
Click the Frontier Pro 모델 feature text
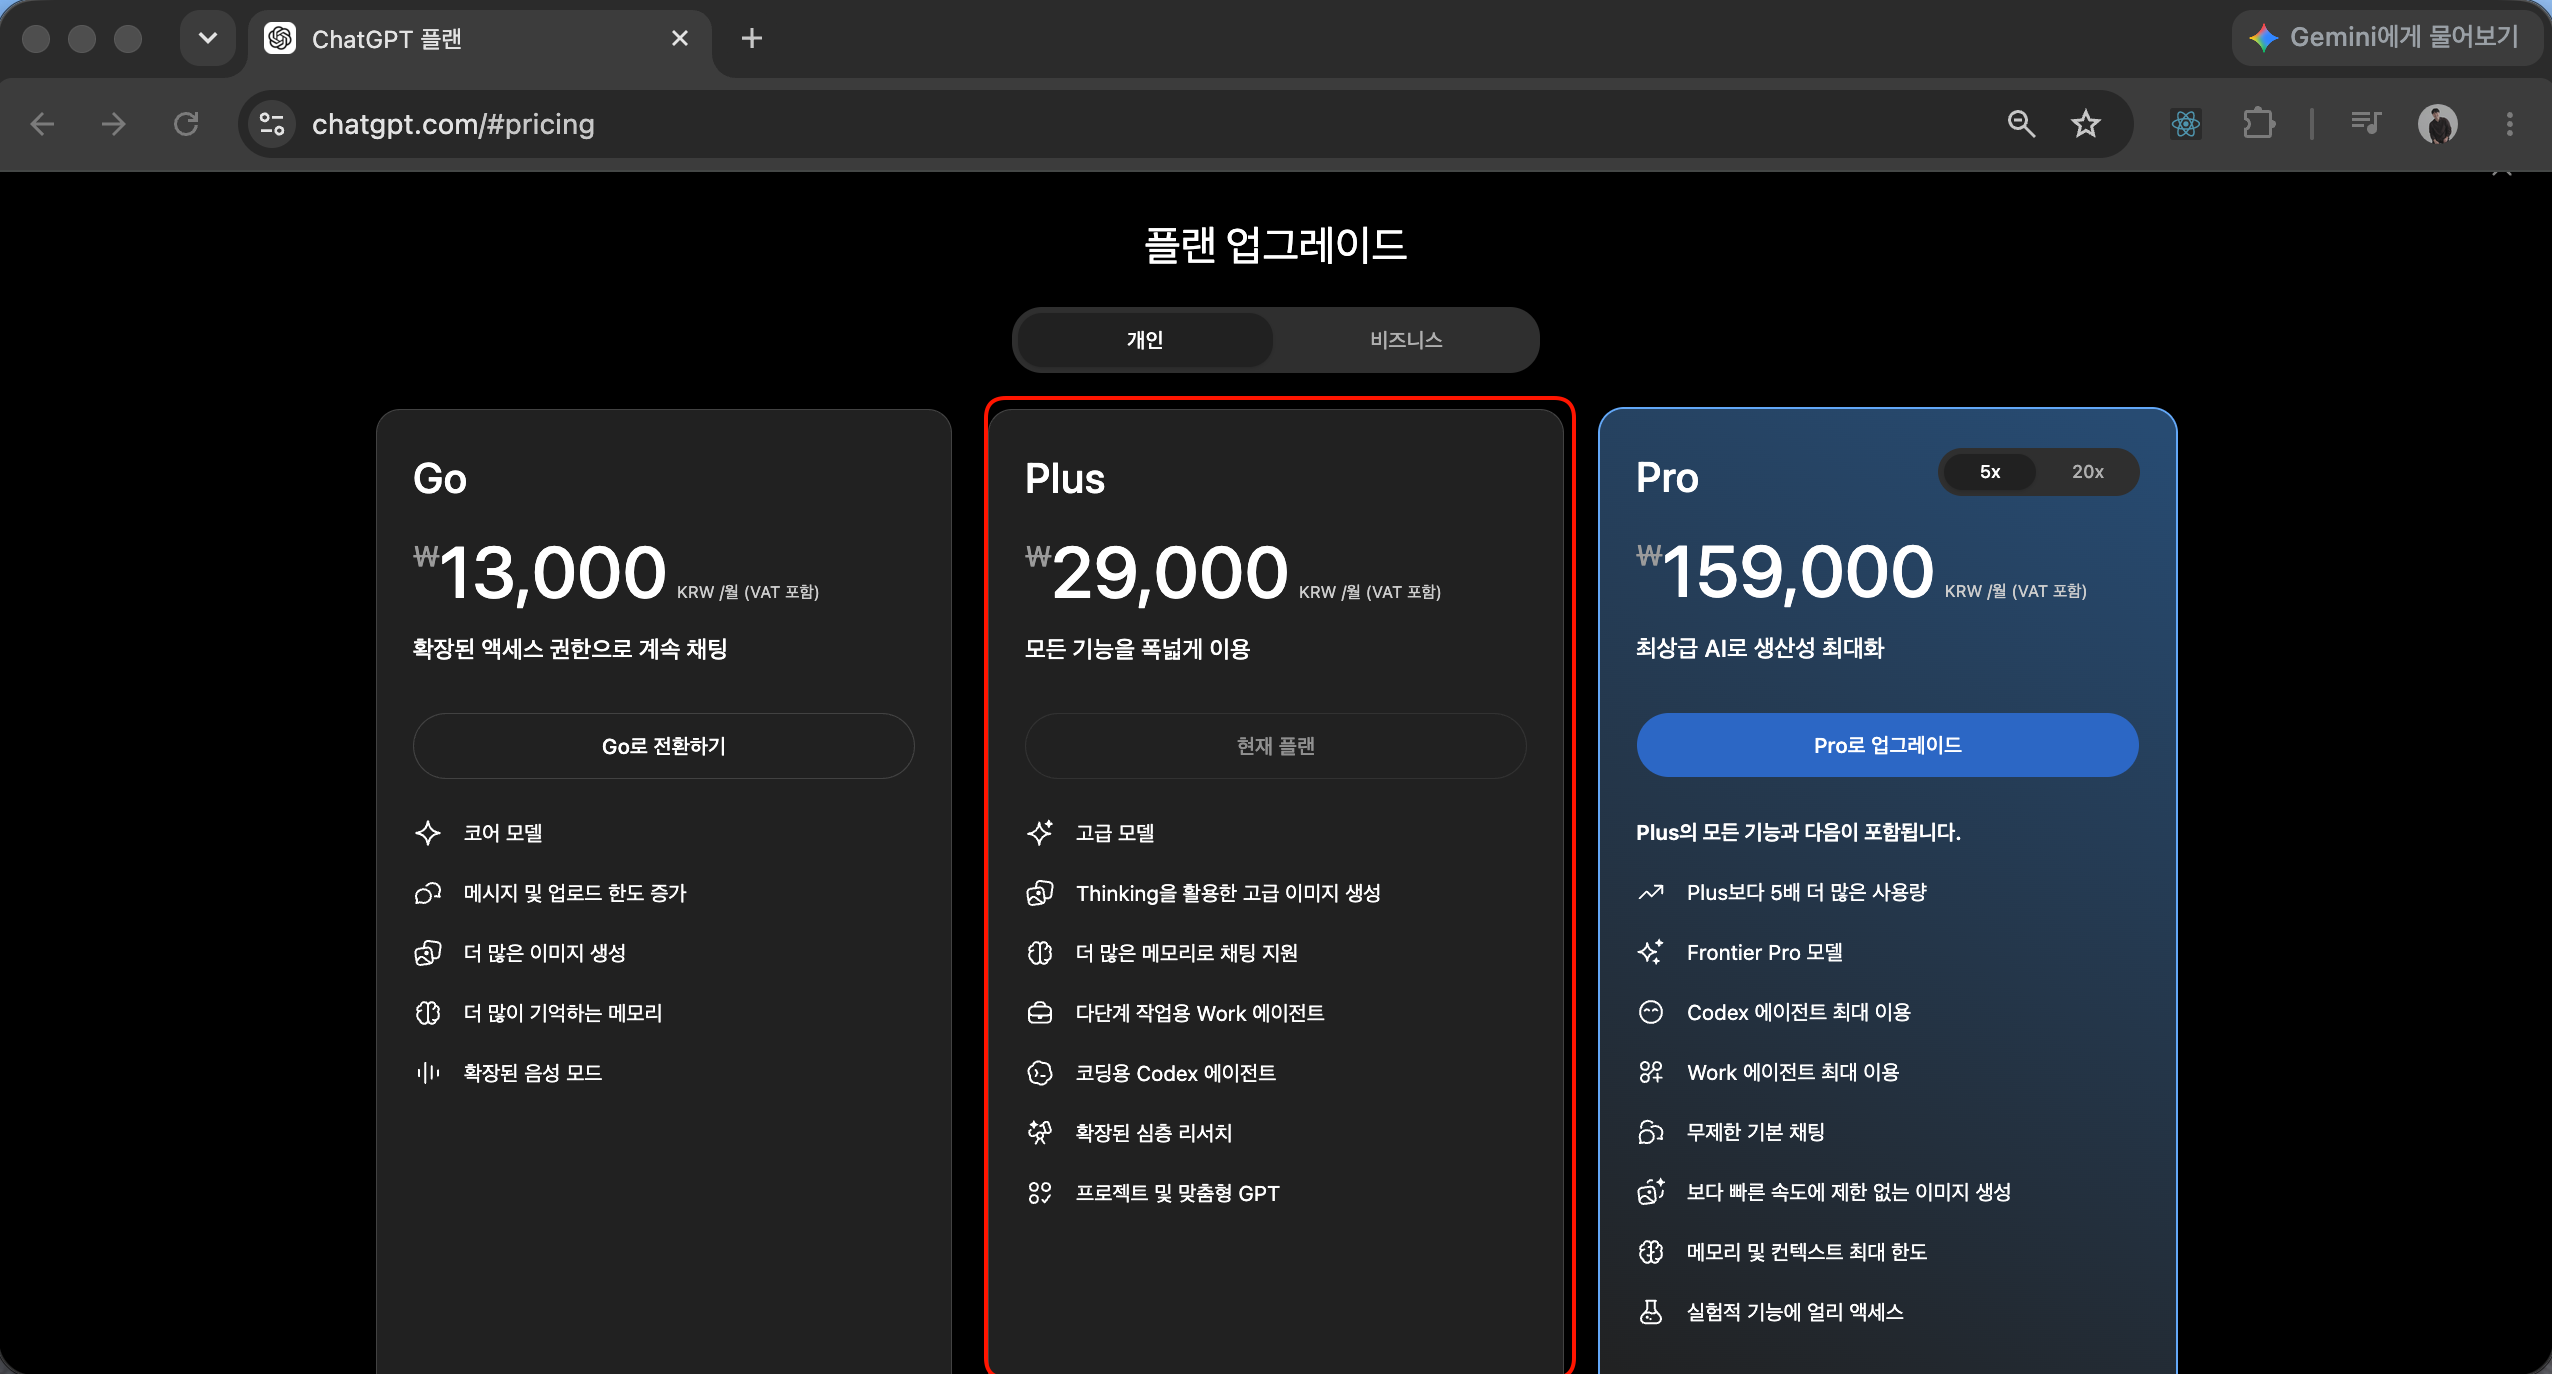click(x=1764, y=952)
